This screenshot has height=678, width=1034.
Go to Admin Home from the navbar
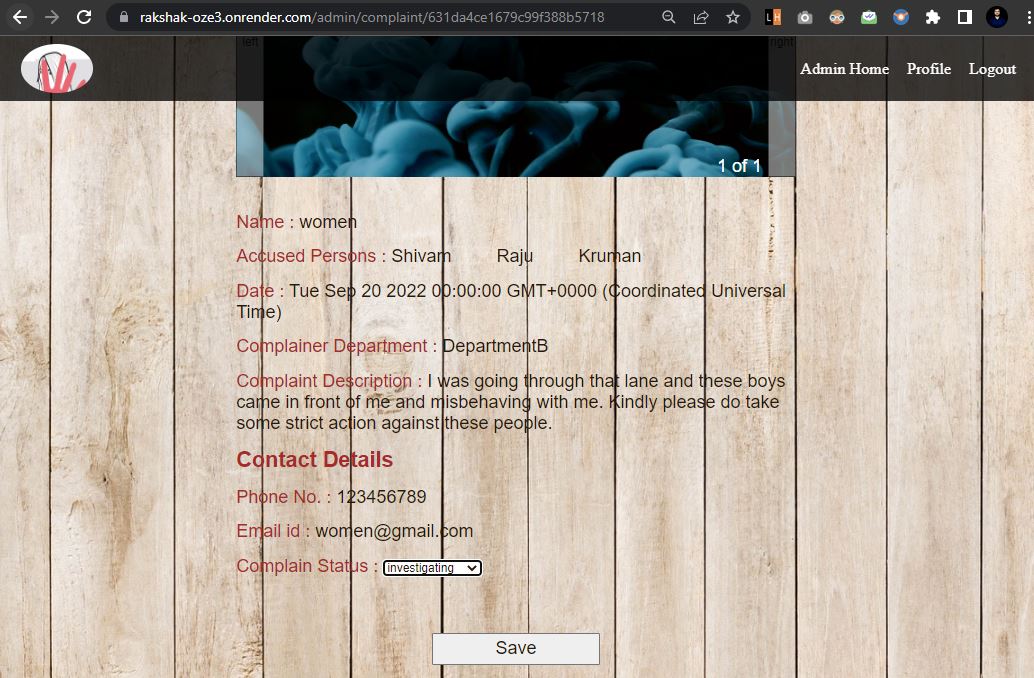tap(844, 69)
